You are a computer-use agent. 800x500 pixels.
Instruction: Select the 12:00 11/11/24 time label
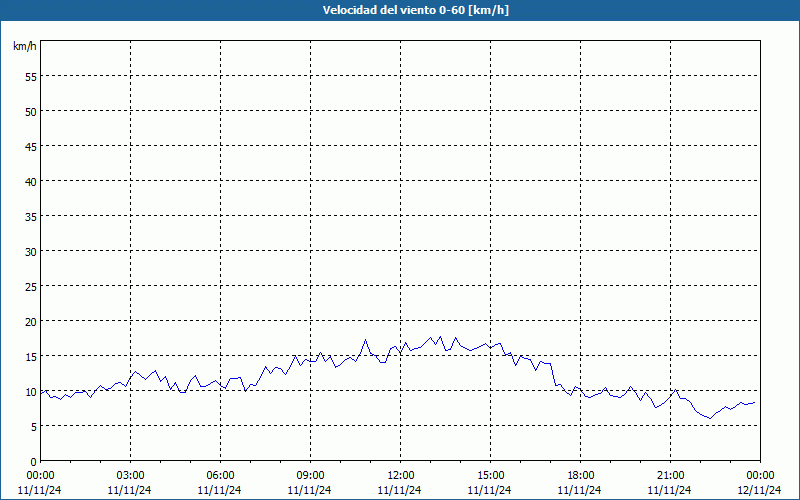pos(400,483)
